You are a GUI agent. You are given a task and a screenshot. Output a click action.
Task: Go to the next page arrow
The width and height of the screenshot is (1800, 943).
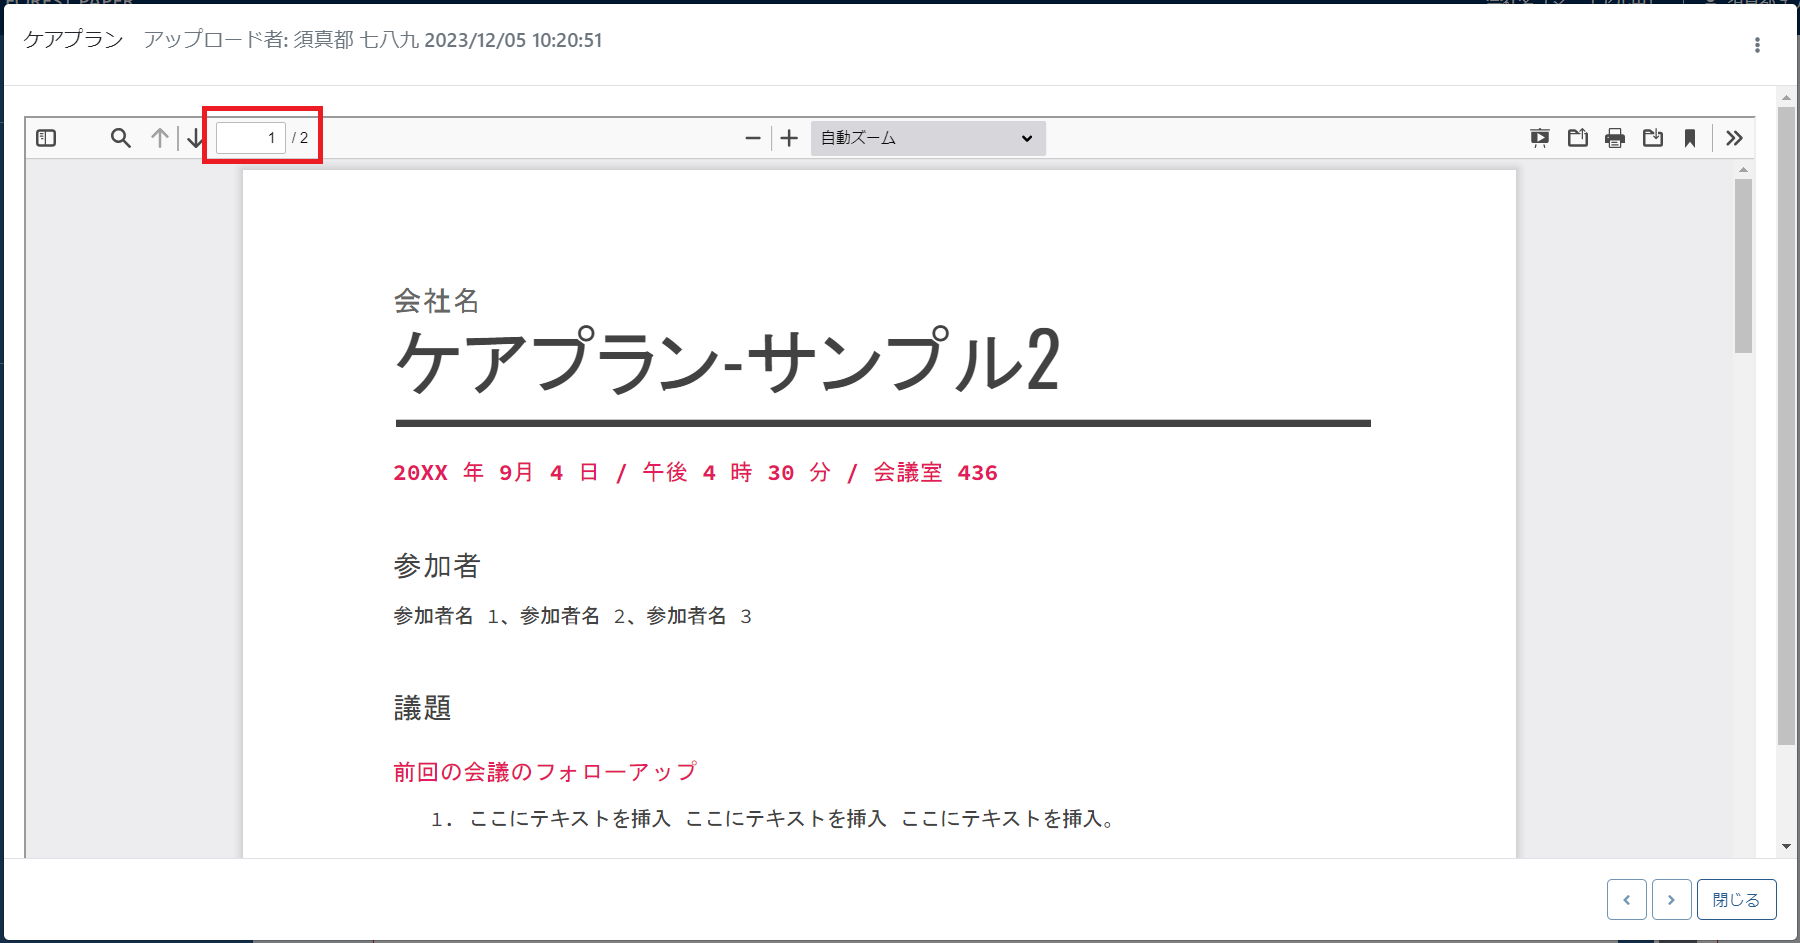(x=195, y=138)
